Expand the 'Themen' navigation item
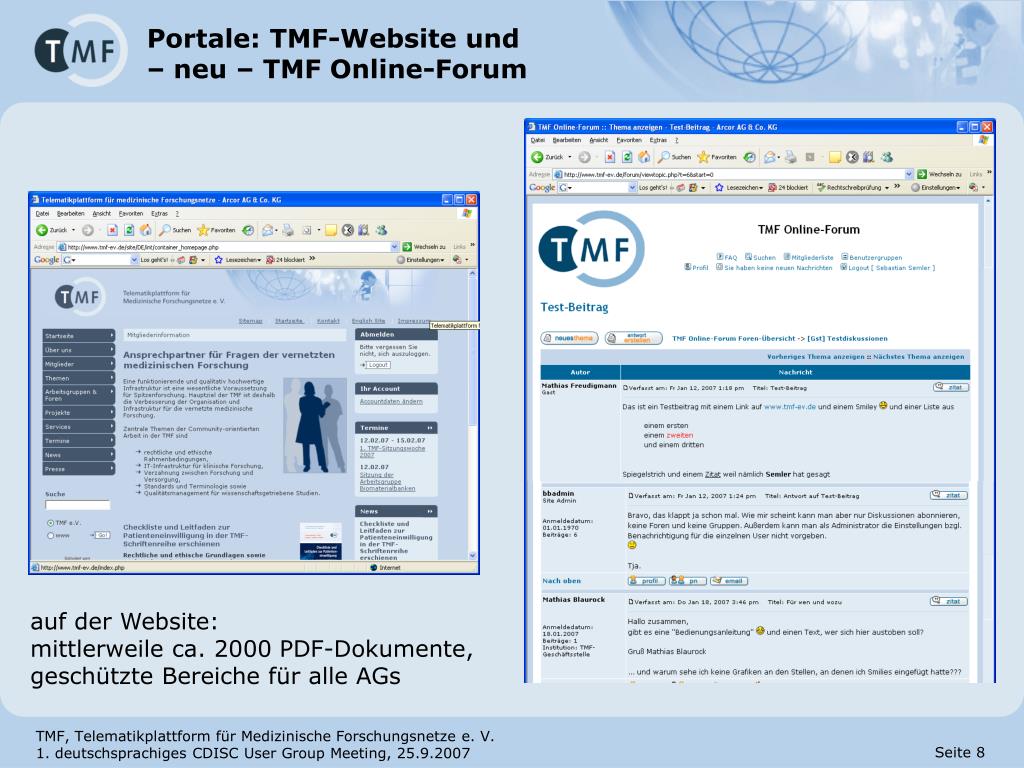Viewport: 1024px width, 768px height. (79, 378)
